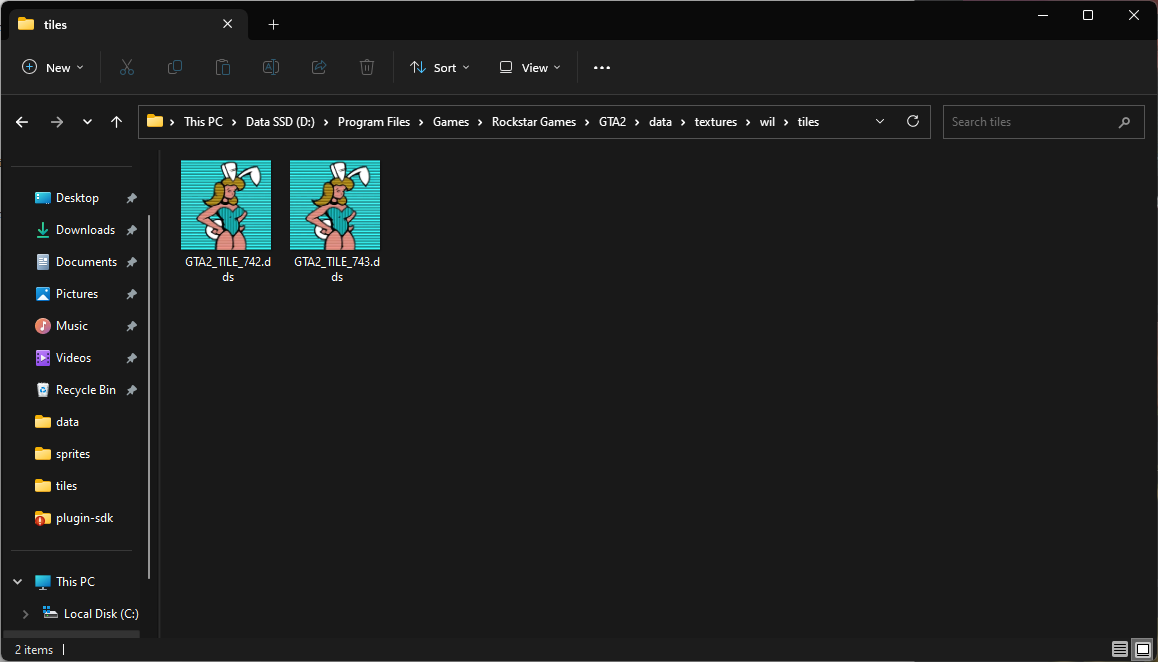Click the Back navigation arrow

click(21, 121)
